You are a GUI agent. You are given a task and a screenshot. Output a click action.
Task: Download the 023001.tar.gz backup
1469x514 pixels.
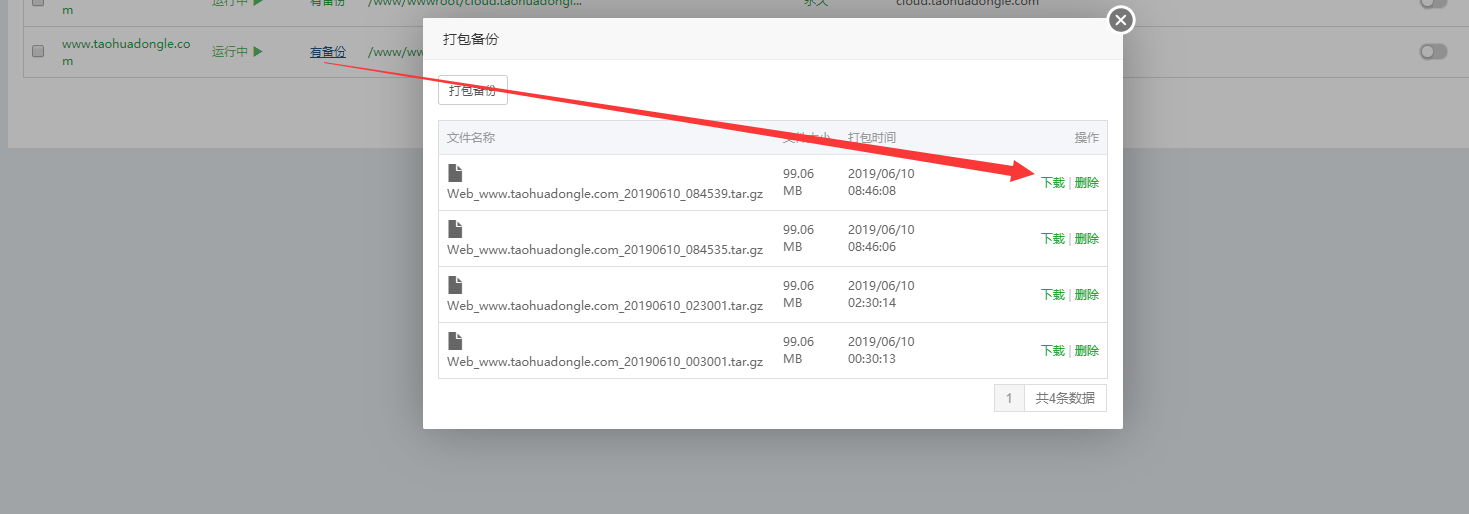pos(1053,295)
